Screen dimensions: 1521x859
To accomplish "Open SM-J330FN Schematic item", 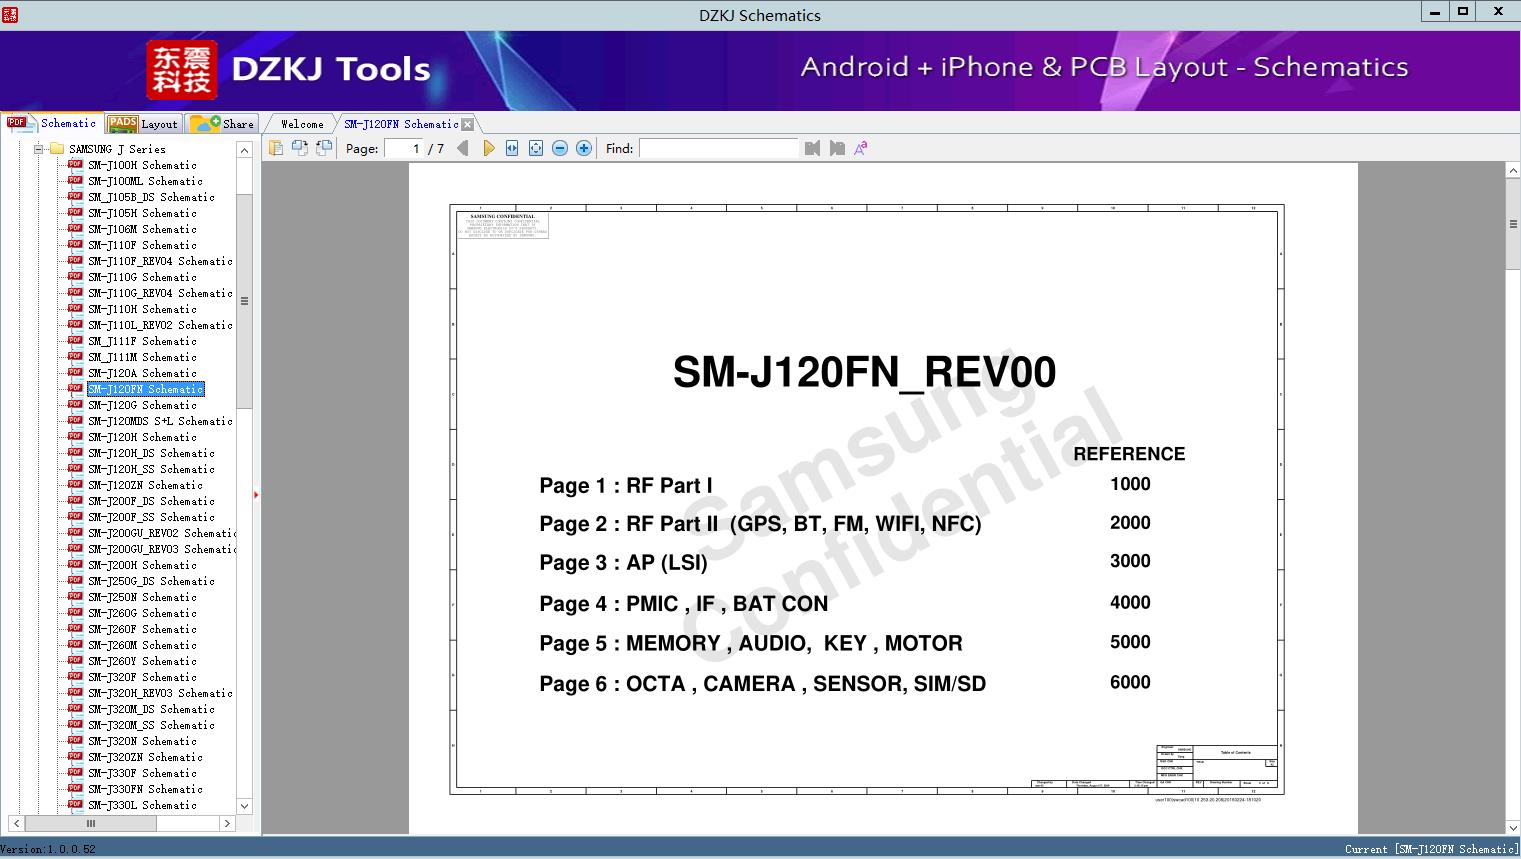I will point(145,789).
